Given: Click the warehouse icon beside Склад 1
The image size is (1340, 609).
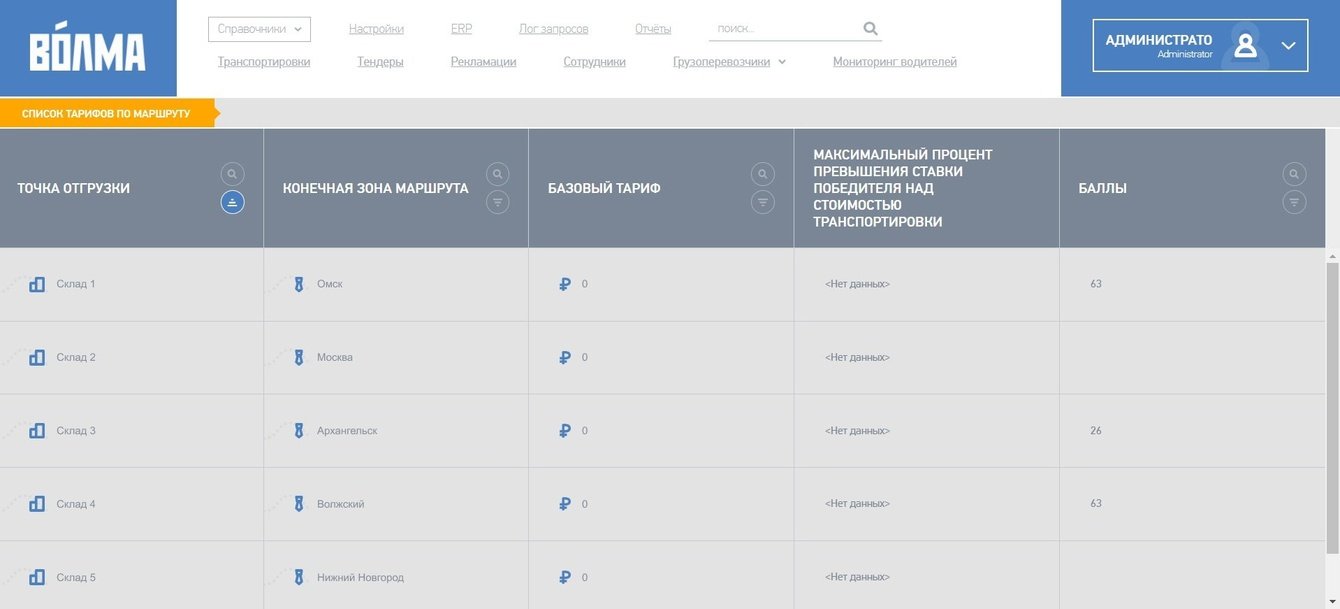Looking at the screenshot, I should coord(37,284).
